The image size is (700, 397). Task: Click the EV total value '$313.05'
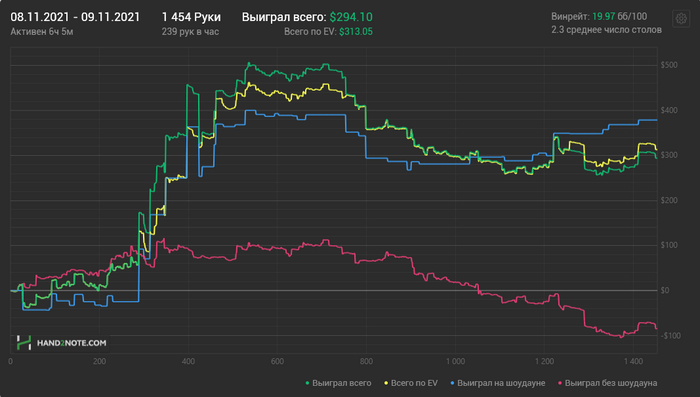(356, 32)
